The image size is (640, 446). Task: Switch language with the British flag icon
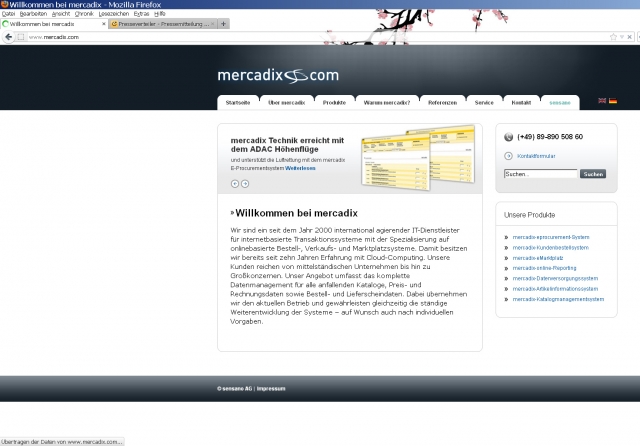pyautogui.click(x=602, y=100)
